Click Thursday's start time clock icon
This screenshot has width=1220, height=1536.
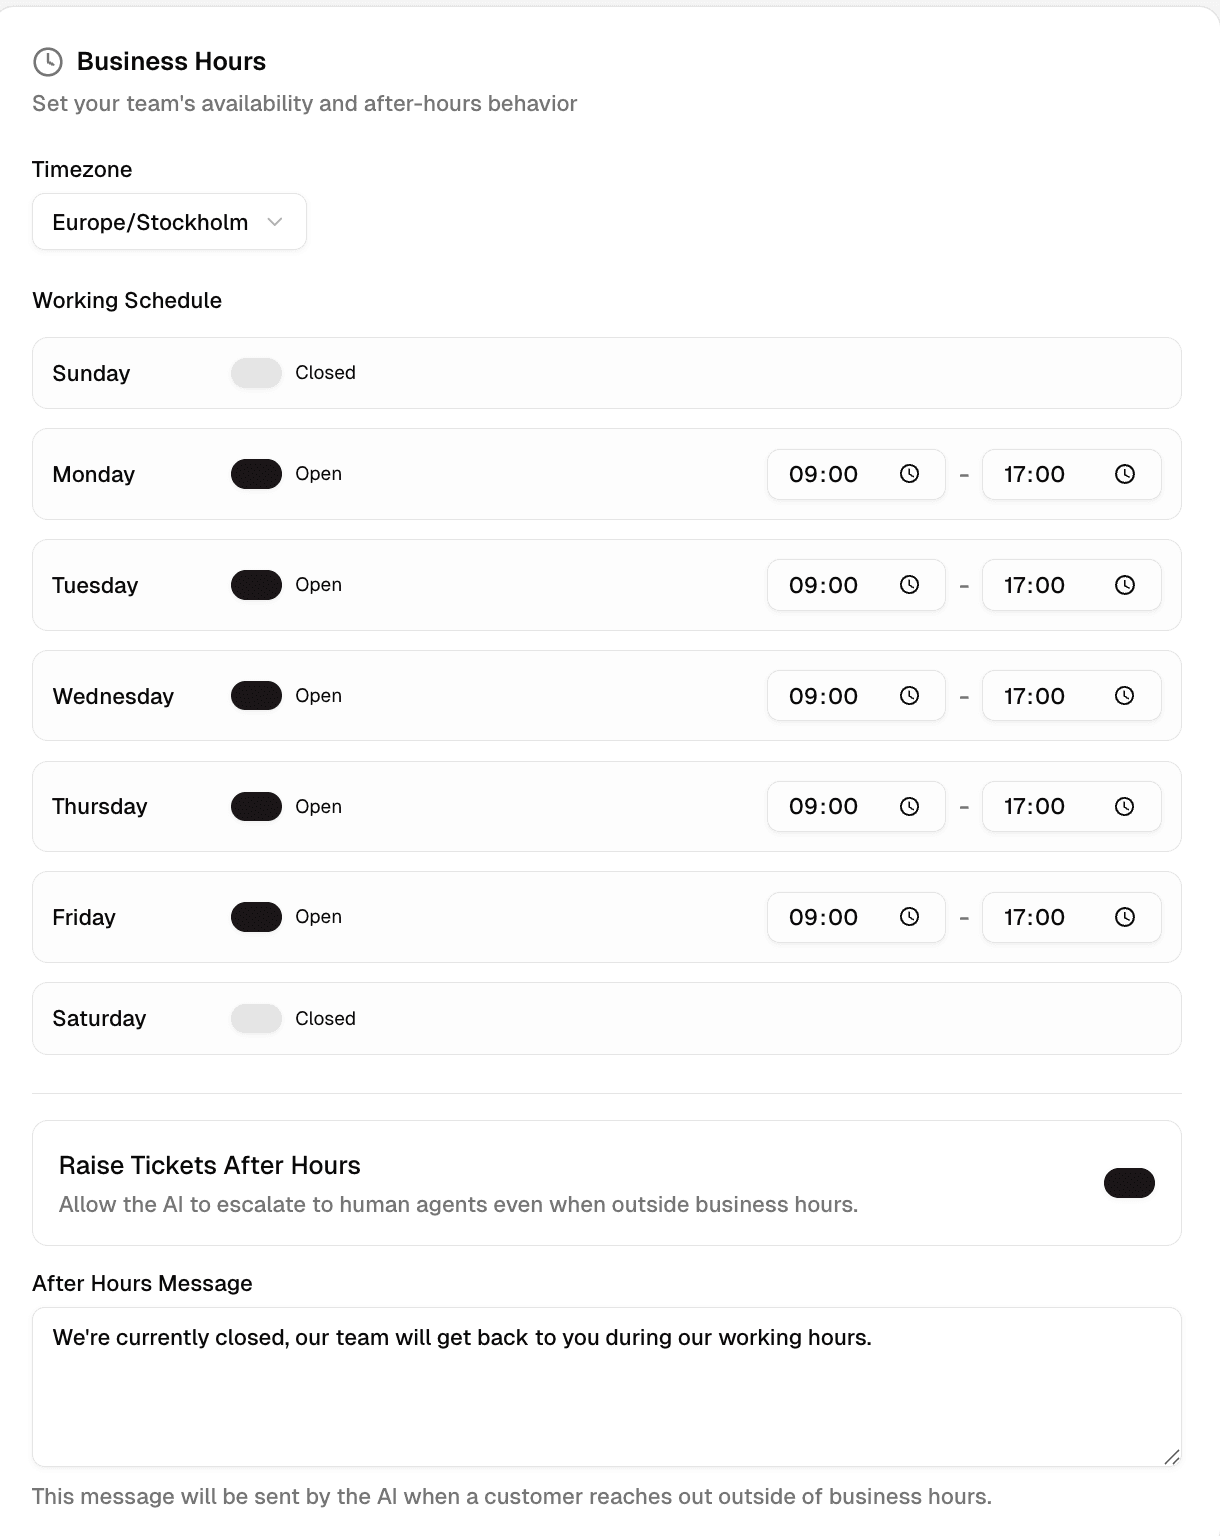[x=909, y=806]
